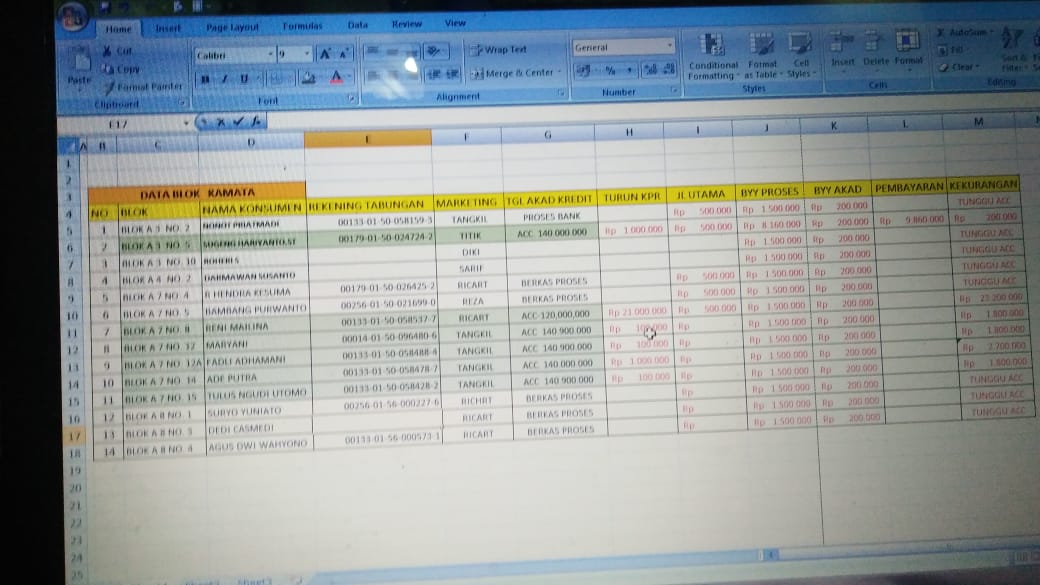Image resolution: width=1040 pixels, height=585 pixels.
Task: Open Format as Table gallery
Action: [x=761, y=56]
